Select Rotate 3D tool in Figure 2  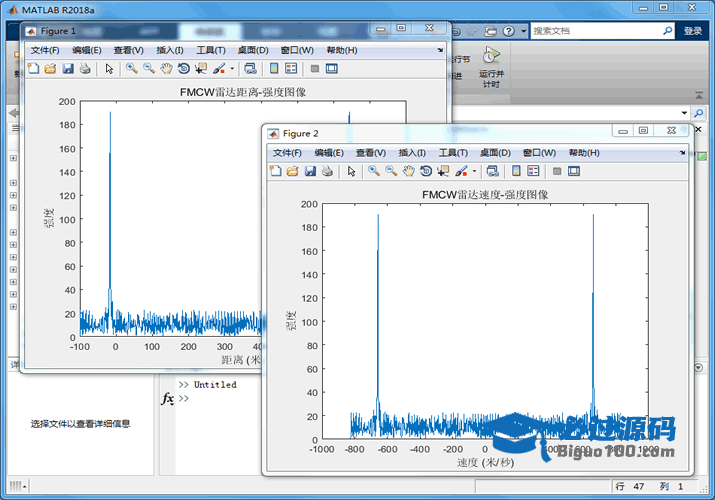[x=426, y=171]
